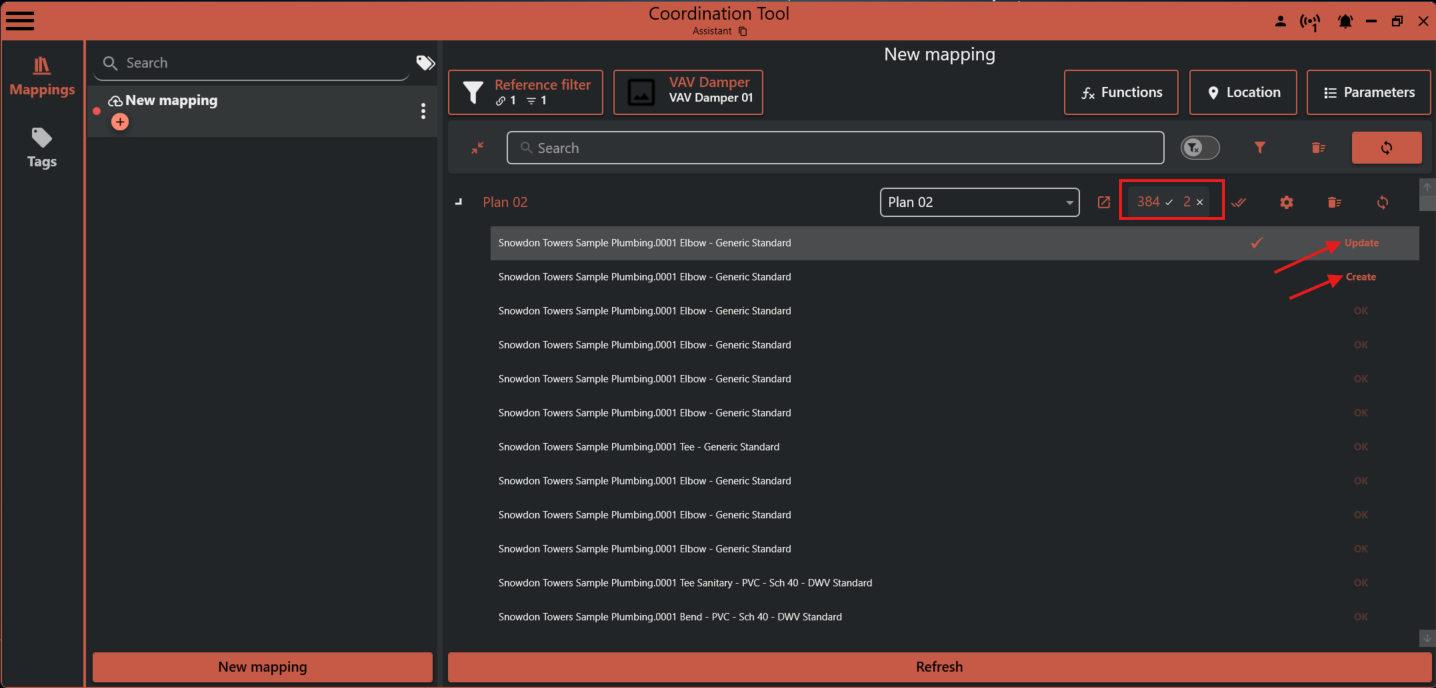This screenshot has width=1436, height=688.
Task: Click the notifications bell icon
Action: (1345, 20)
